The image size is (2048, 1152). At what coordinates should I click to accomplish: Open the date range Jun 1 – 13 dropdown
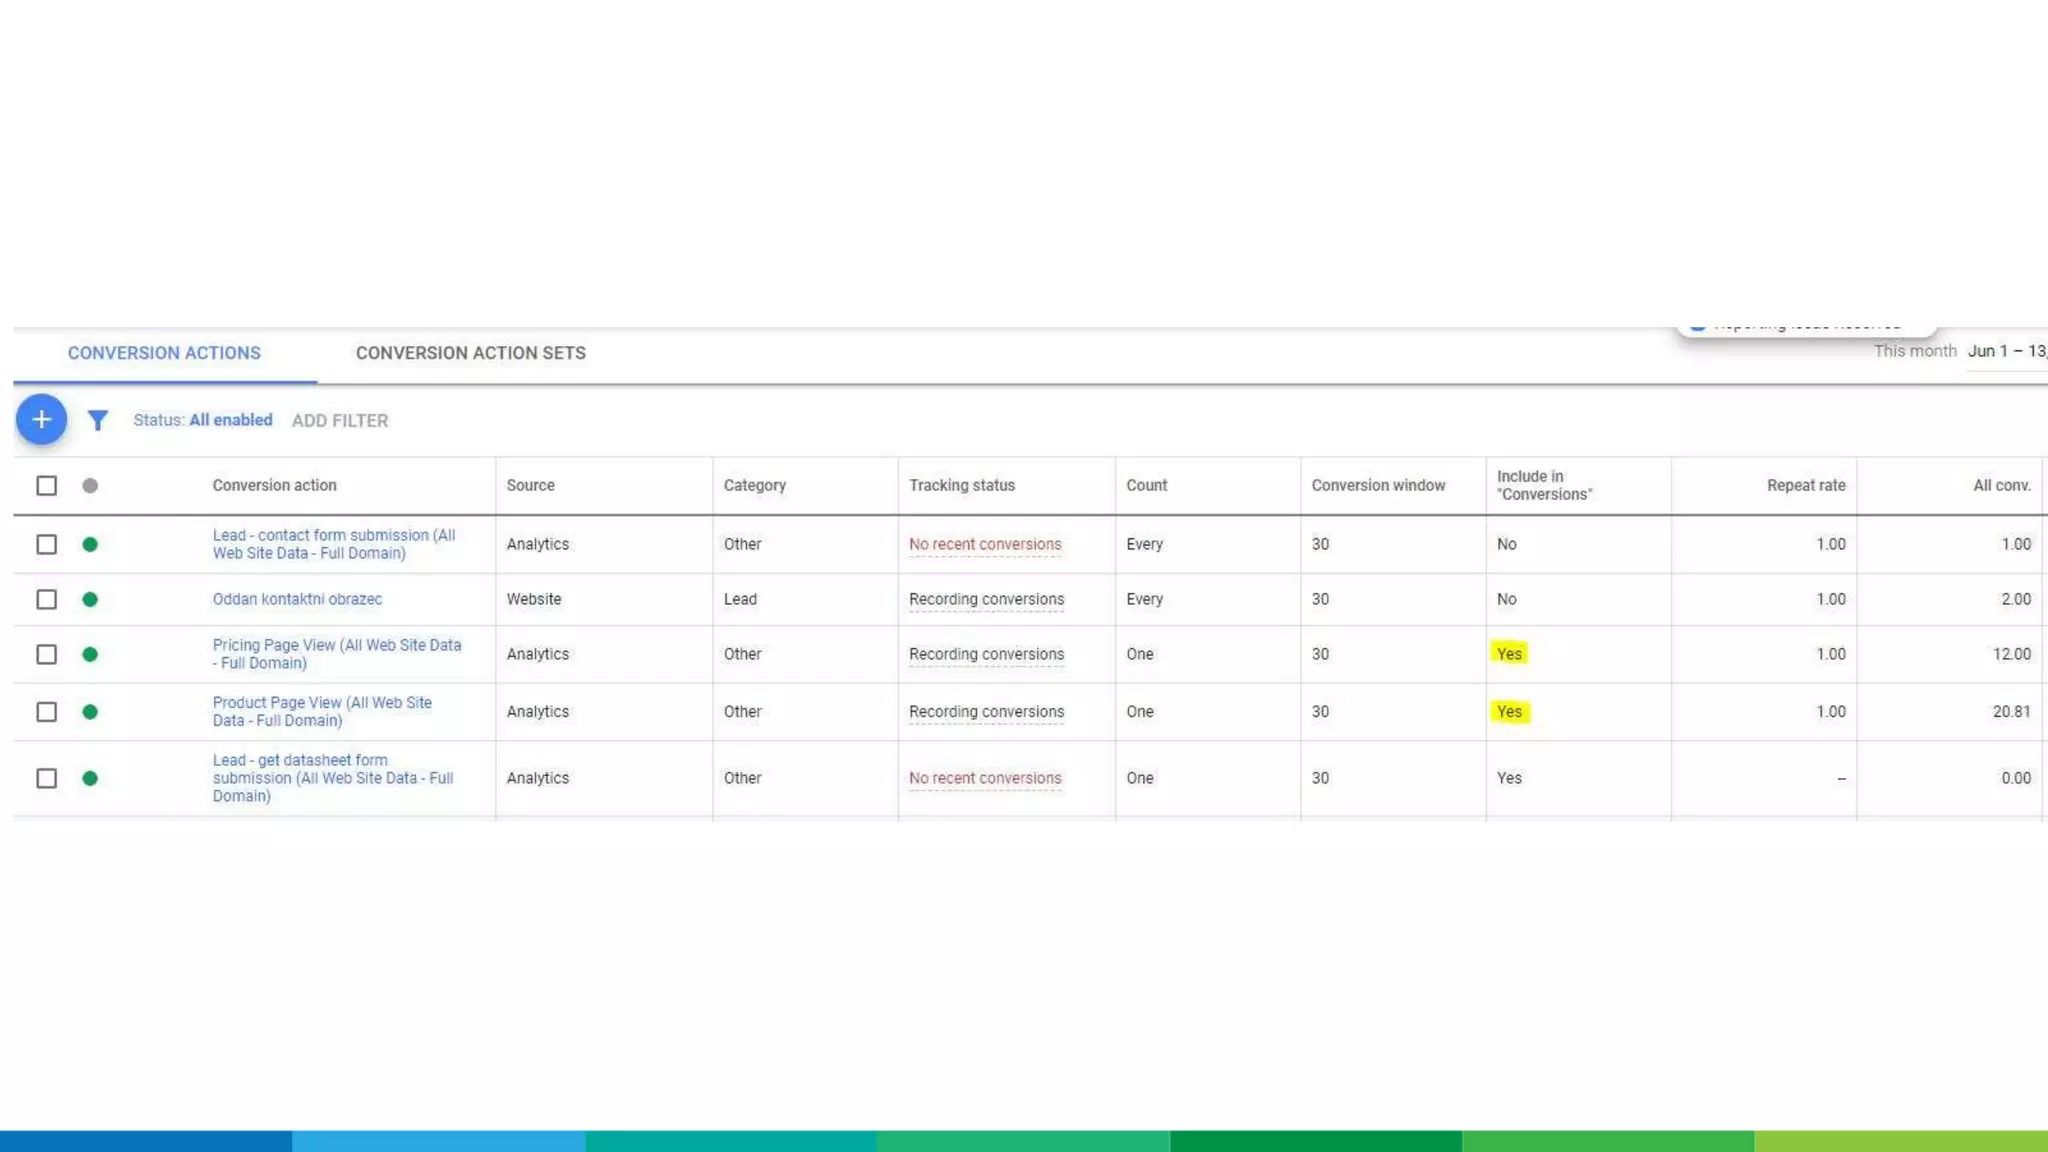coord(2005,352)
